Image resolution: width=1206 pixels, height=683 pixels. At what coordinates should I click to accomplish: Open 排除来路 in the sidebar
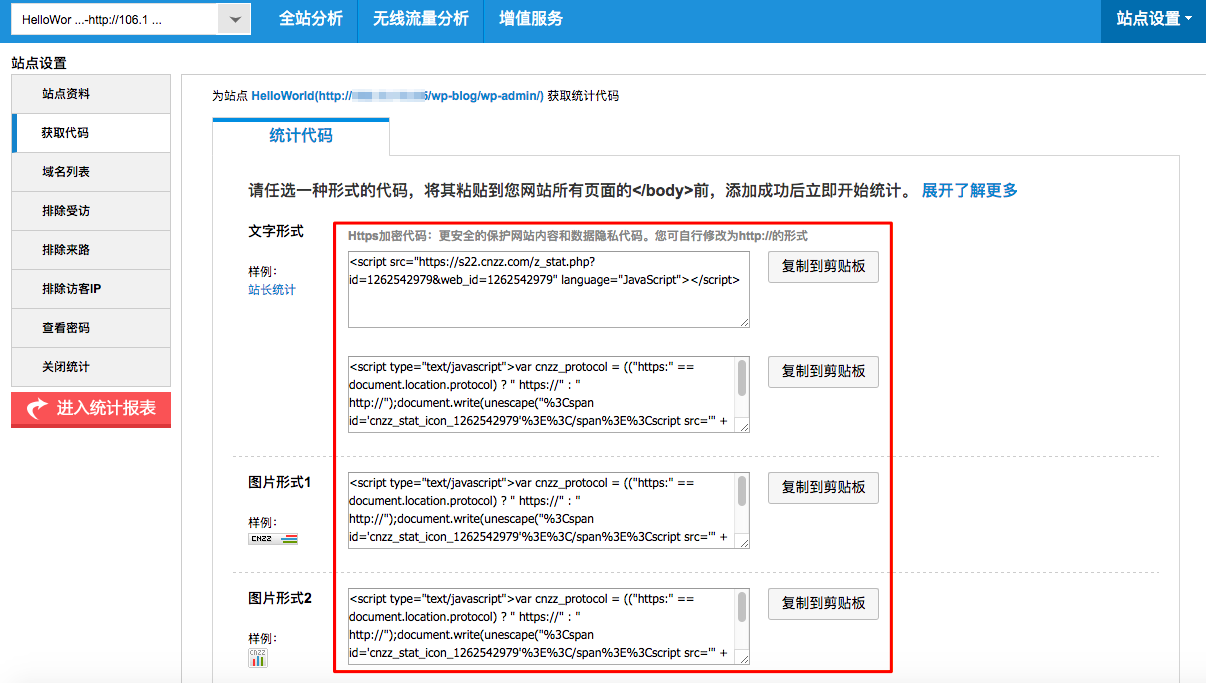tap(91, 250)
